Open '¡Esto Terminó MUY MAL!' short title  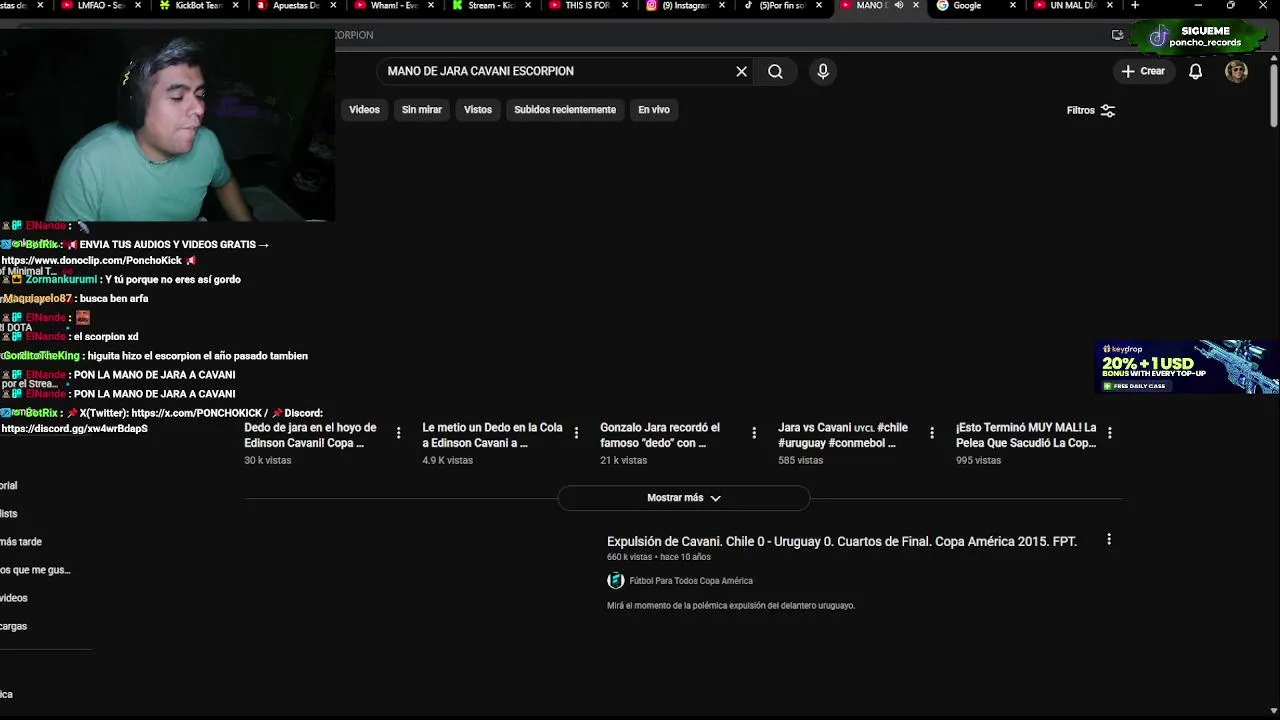tap(1026, 435)
